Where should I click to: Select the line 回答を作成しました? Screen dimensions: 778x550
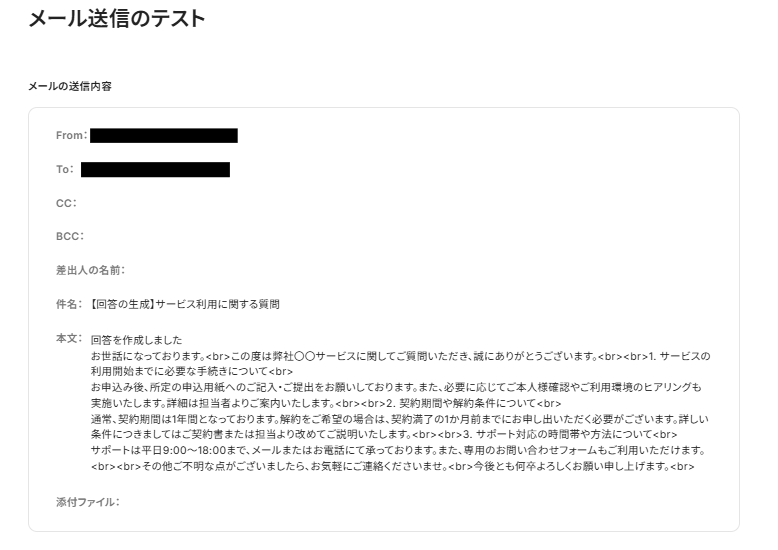click(x=136, y=340)
